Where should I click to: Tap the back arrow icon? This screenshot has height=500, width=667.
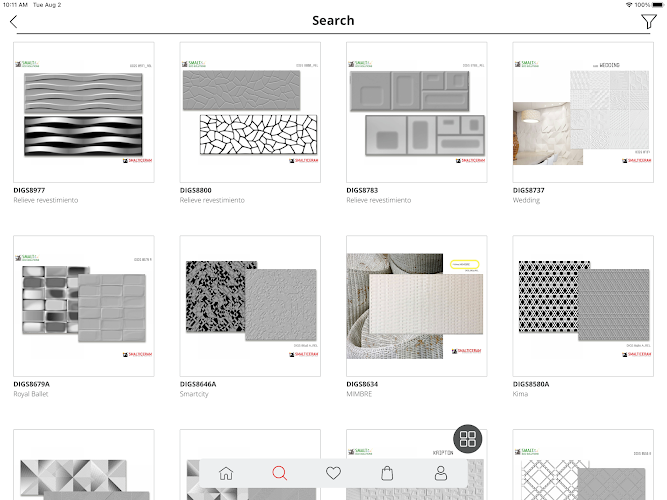[x=14, y=22]
